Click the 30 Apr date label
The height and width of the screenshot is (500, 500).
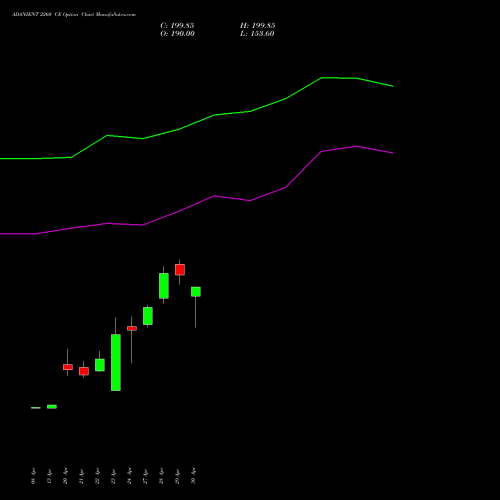(x=193, y=476)
